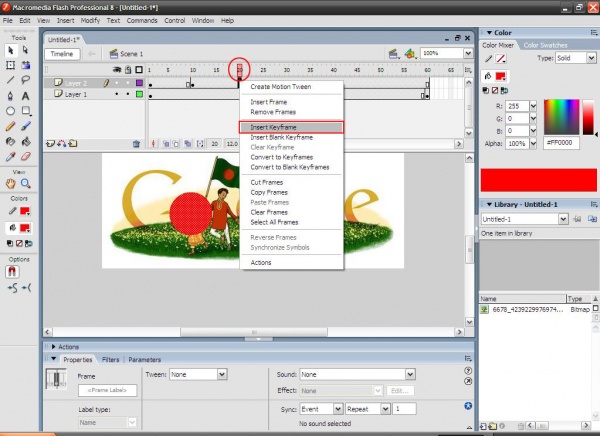Expand the Actions panel
This screenshot has height=436, width=600.
tap(54, 347)
